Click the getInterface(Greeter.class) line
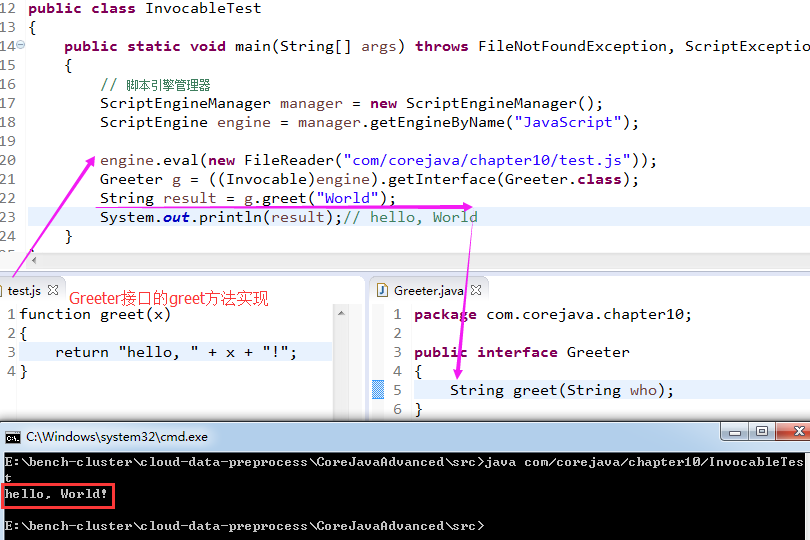Image resolution: width=810 pixels, height=540 pixels. [x=369, y=179]
